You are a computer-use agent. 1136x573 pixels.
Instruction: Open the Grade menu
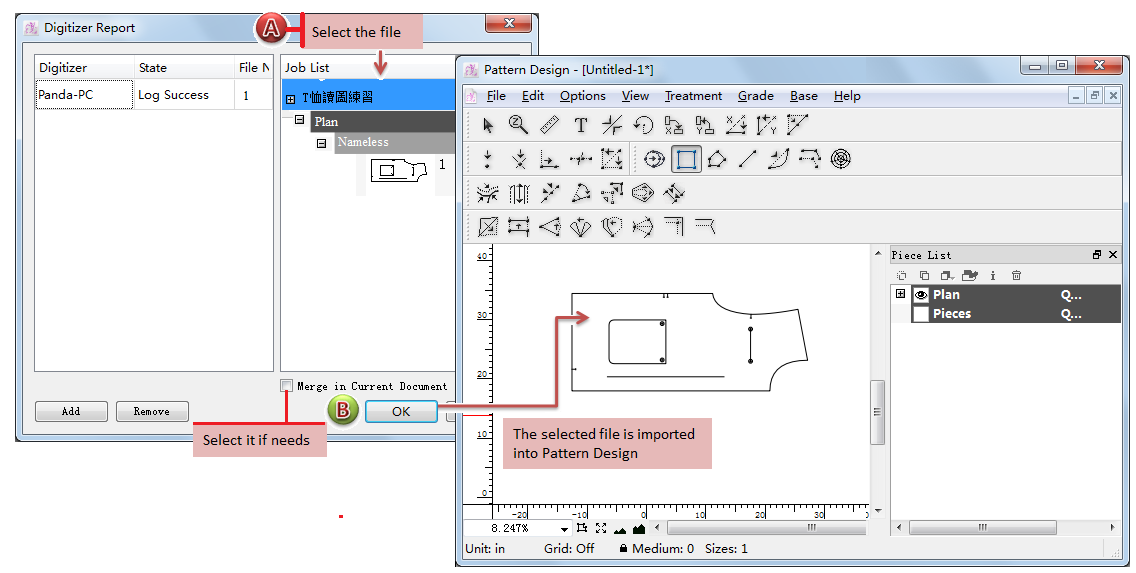(x=755, y=96)
